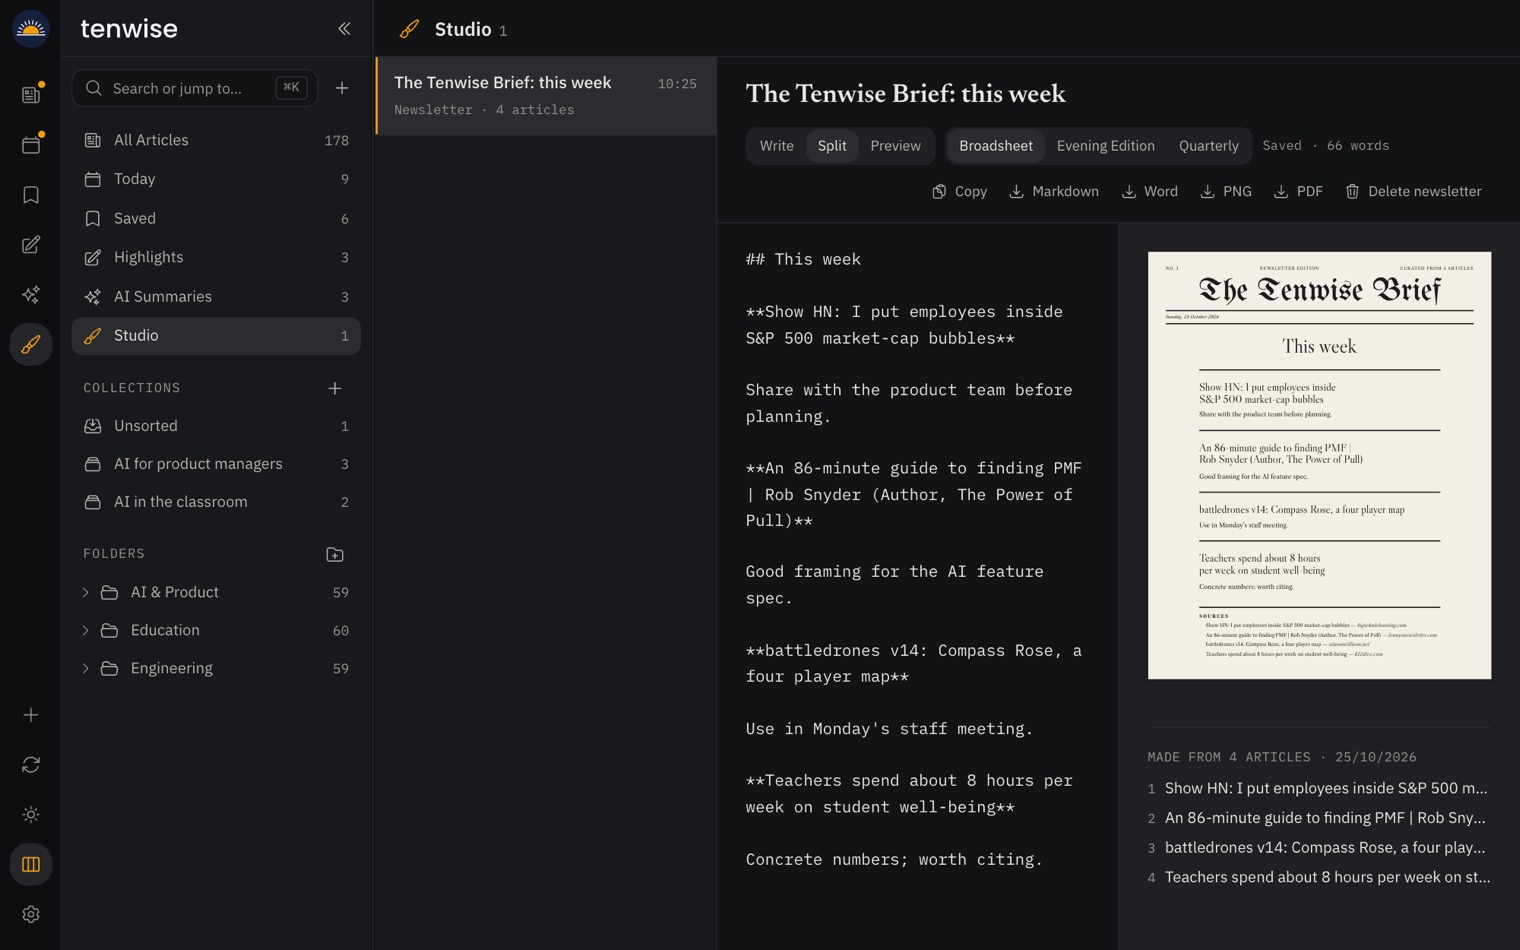Export the newsletter as PNG

coord(1225,191)
